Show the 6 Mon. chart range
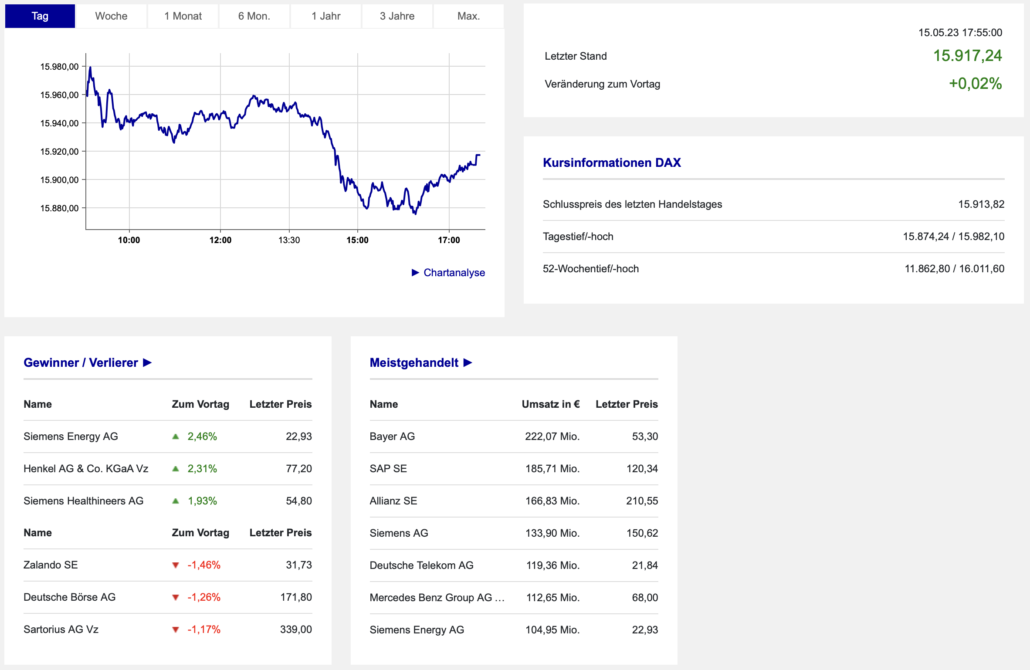 [254, 16]
